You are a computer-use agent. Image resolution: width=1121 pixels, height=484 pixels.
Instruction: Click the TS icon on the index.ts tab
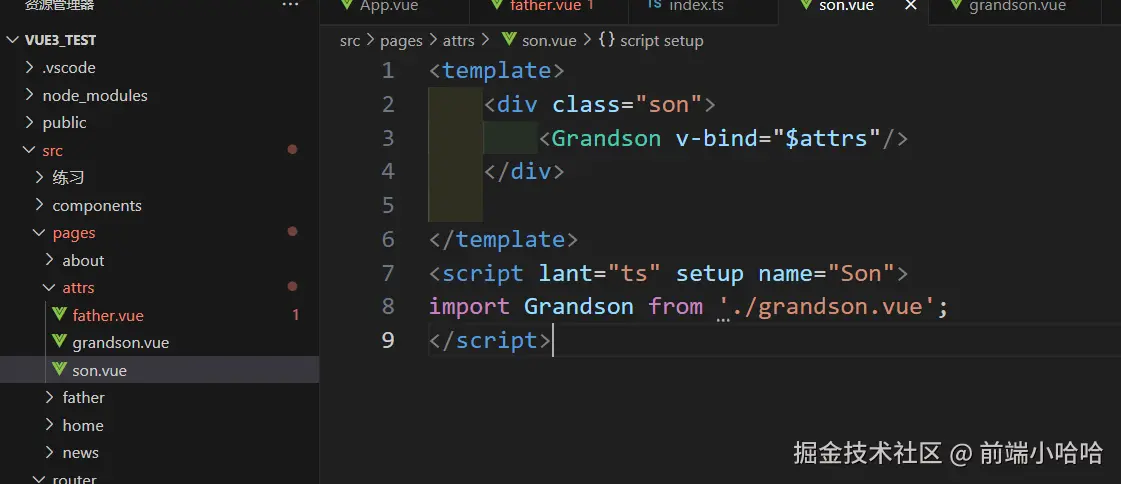click(654, 5)
